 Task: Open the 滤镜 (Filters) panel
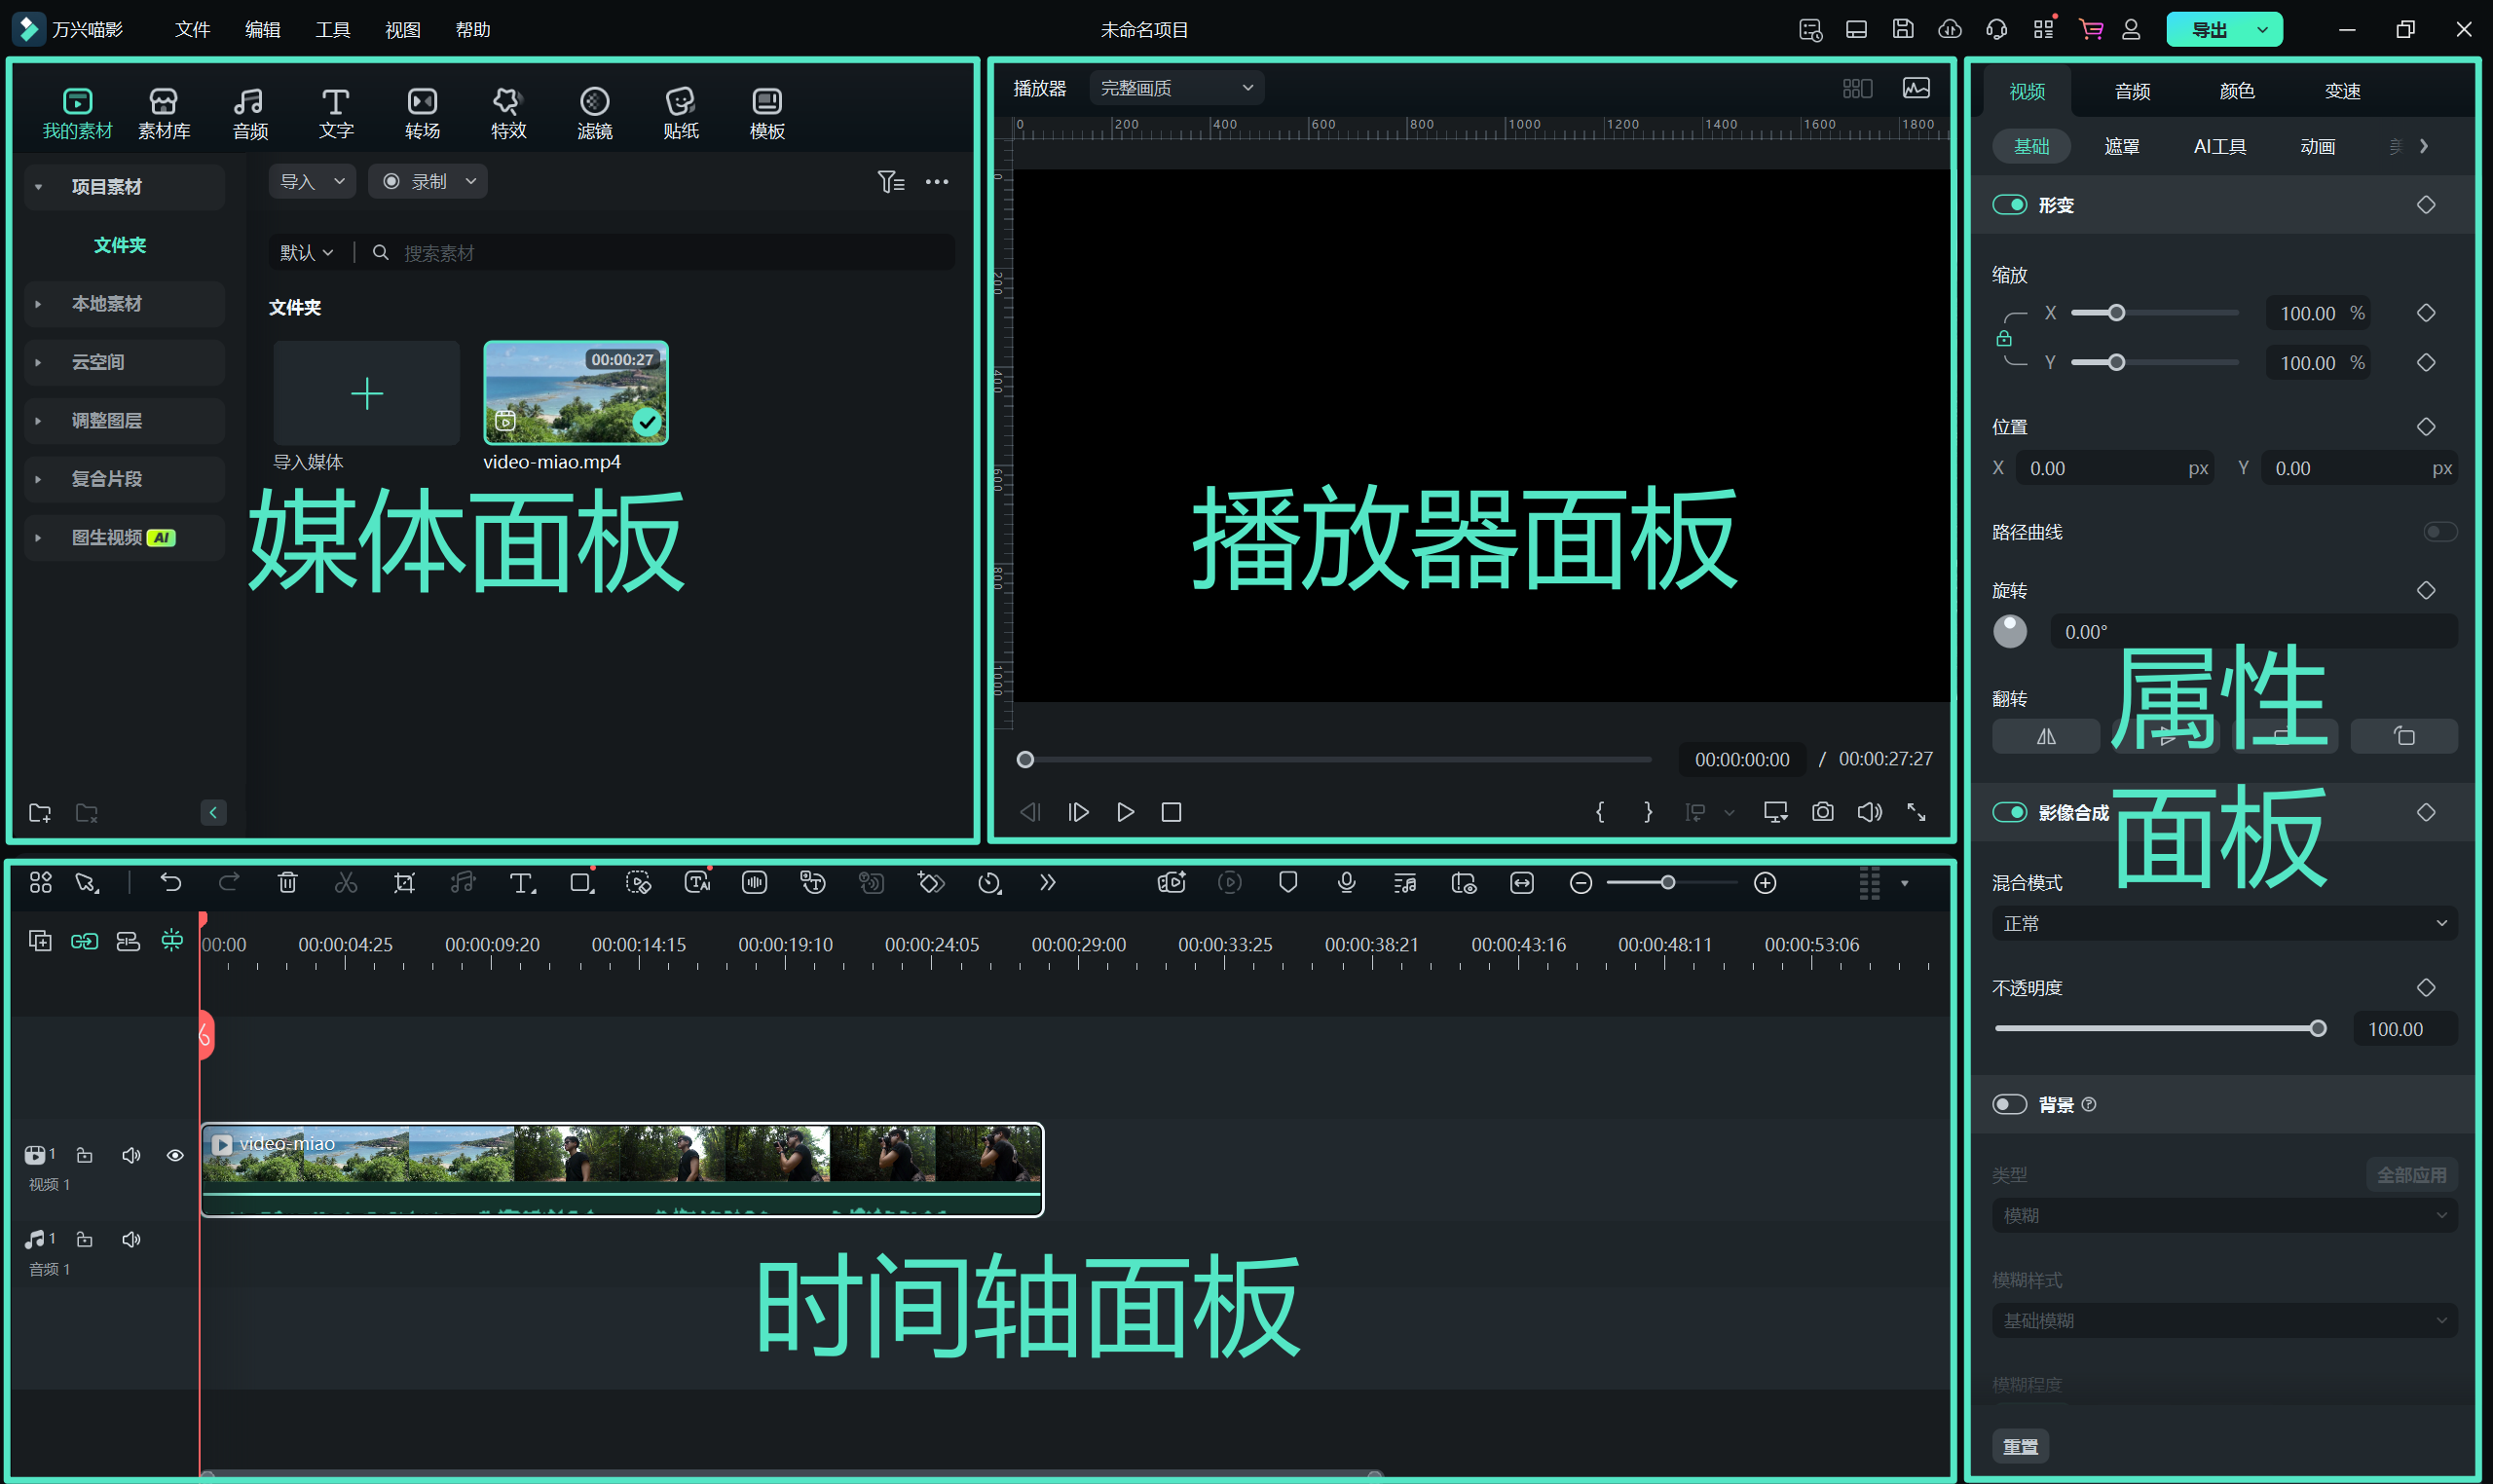(594, 110)
